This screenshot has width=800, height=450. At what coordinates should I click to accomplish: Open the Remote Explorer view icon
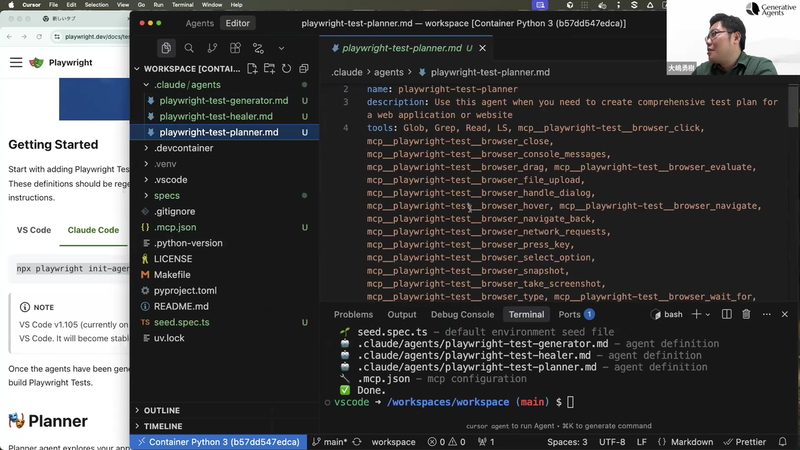(x=258, y=48)
